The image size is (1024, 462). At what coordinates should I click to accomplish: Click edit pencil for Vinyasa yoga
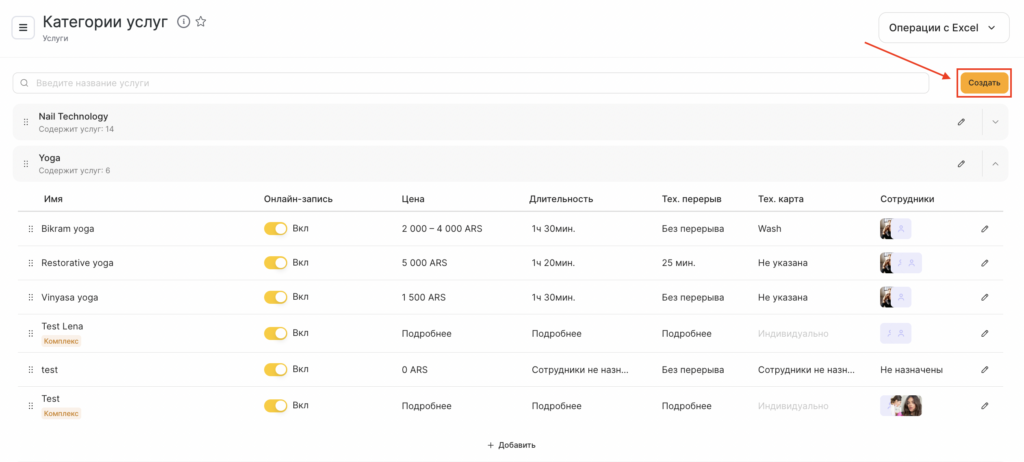point(984,297)
